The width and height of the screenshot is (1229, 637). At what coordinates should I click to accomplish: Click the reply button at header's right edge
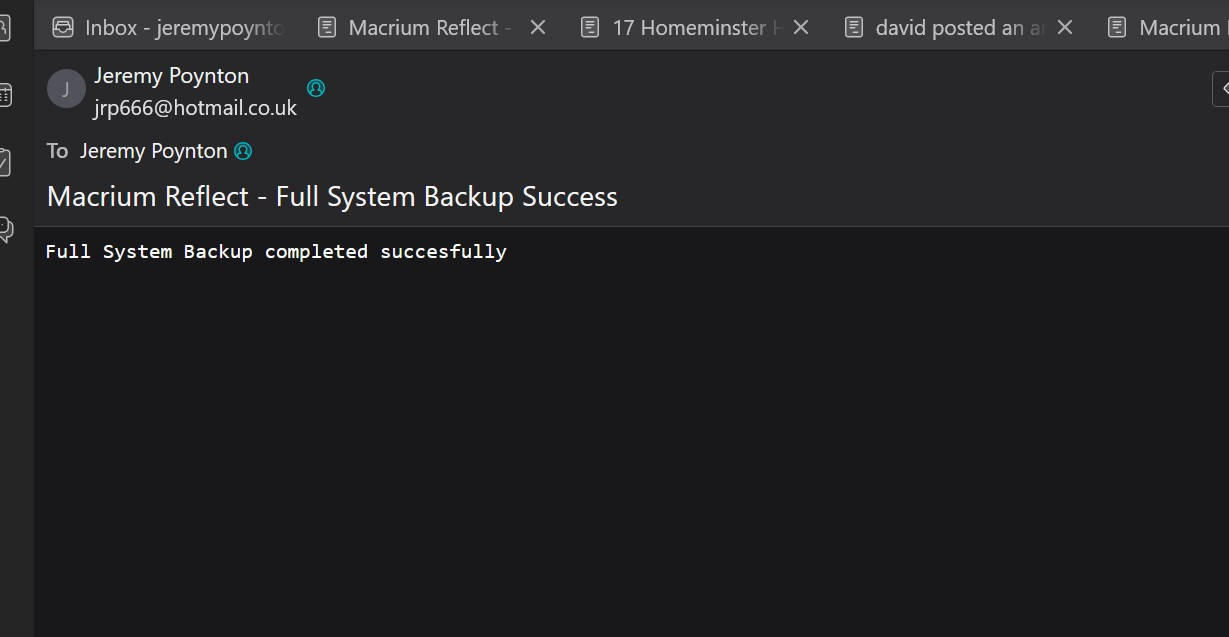tap(1221, 88)
